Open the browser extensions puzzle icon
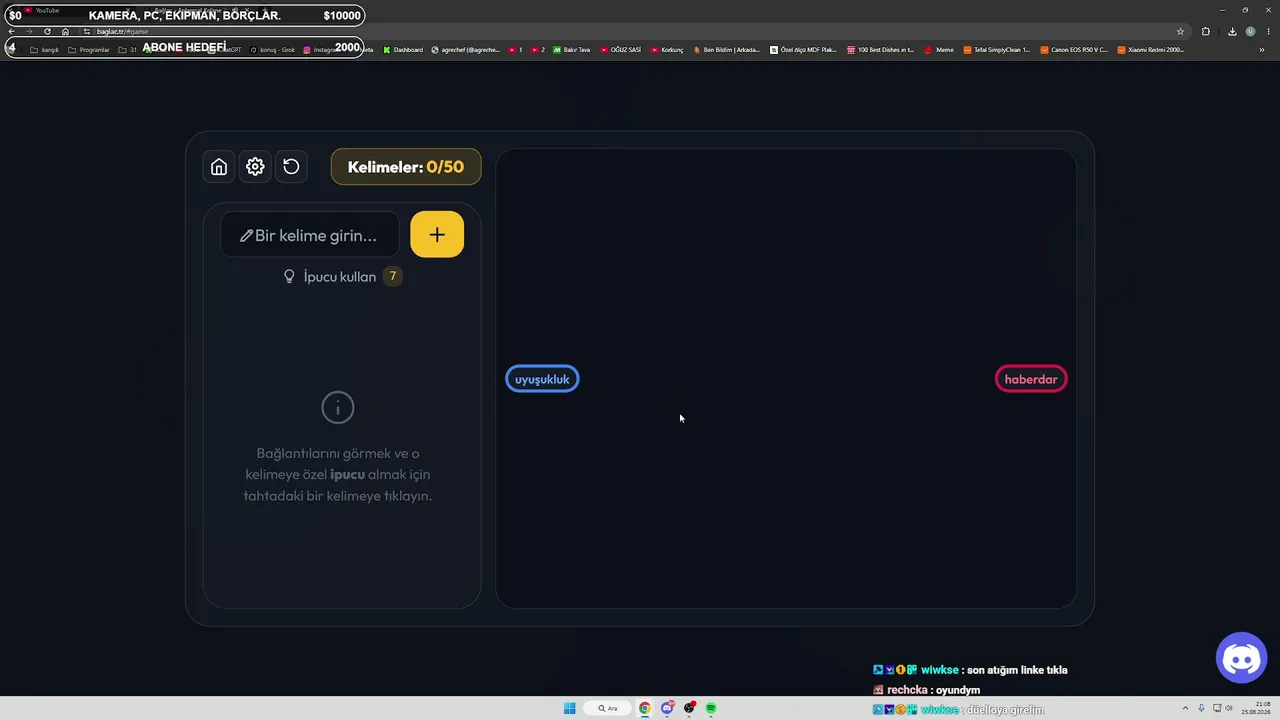The width and height of the screenshot is (1280, 720). [x=1205, y=31]
